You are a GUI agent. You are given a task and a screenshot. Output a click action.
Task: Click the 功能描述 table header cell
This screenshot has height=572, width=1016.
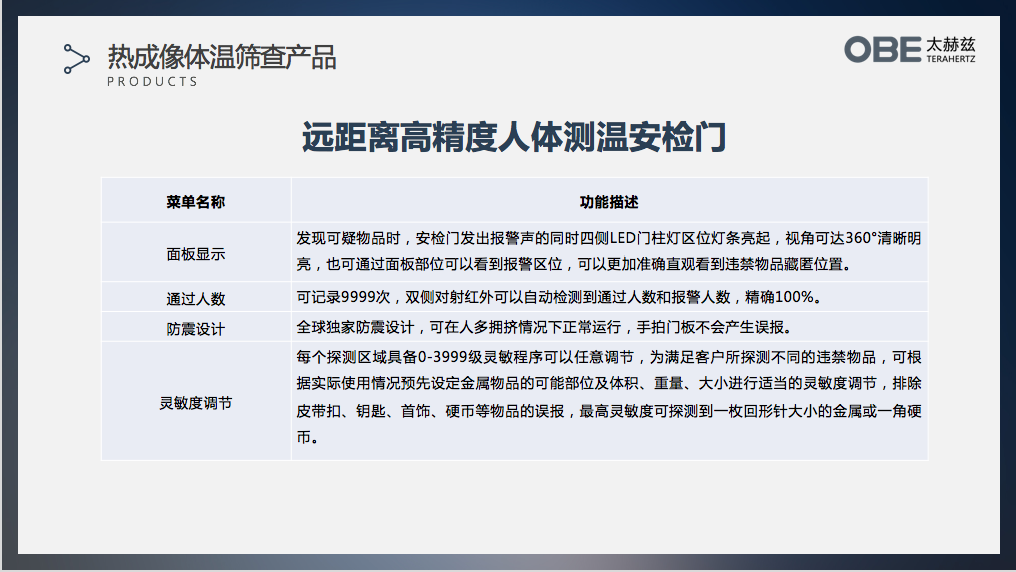(x=609, y=201)
